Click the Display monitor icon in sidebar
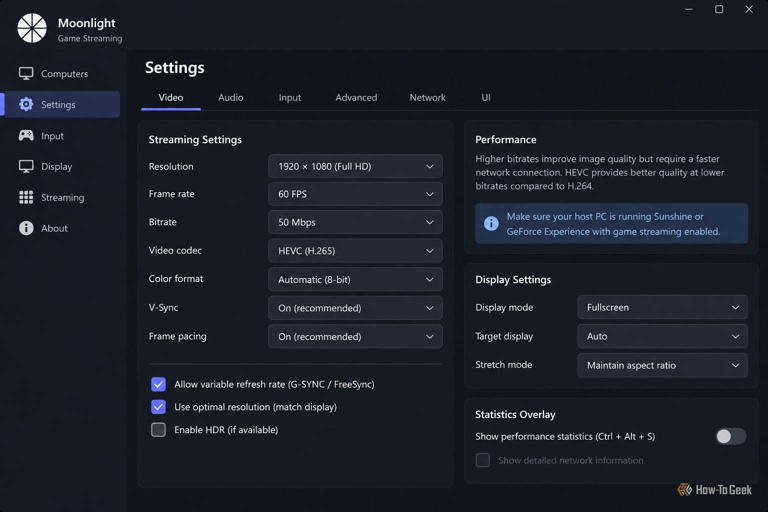 (26, 167)
